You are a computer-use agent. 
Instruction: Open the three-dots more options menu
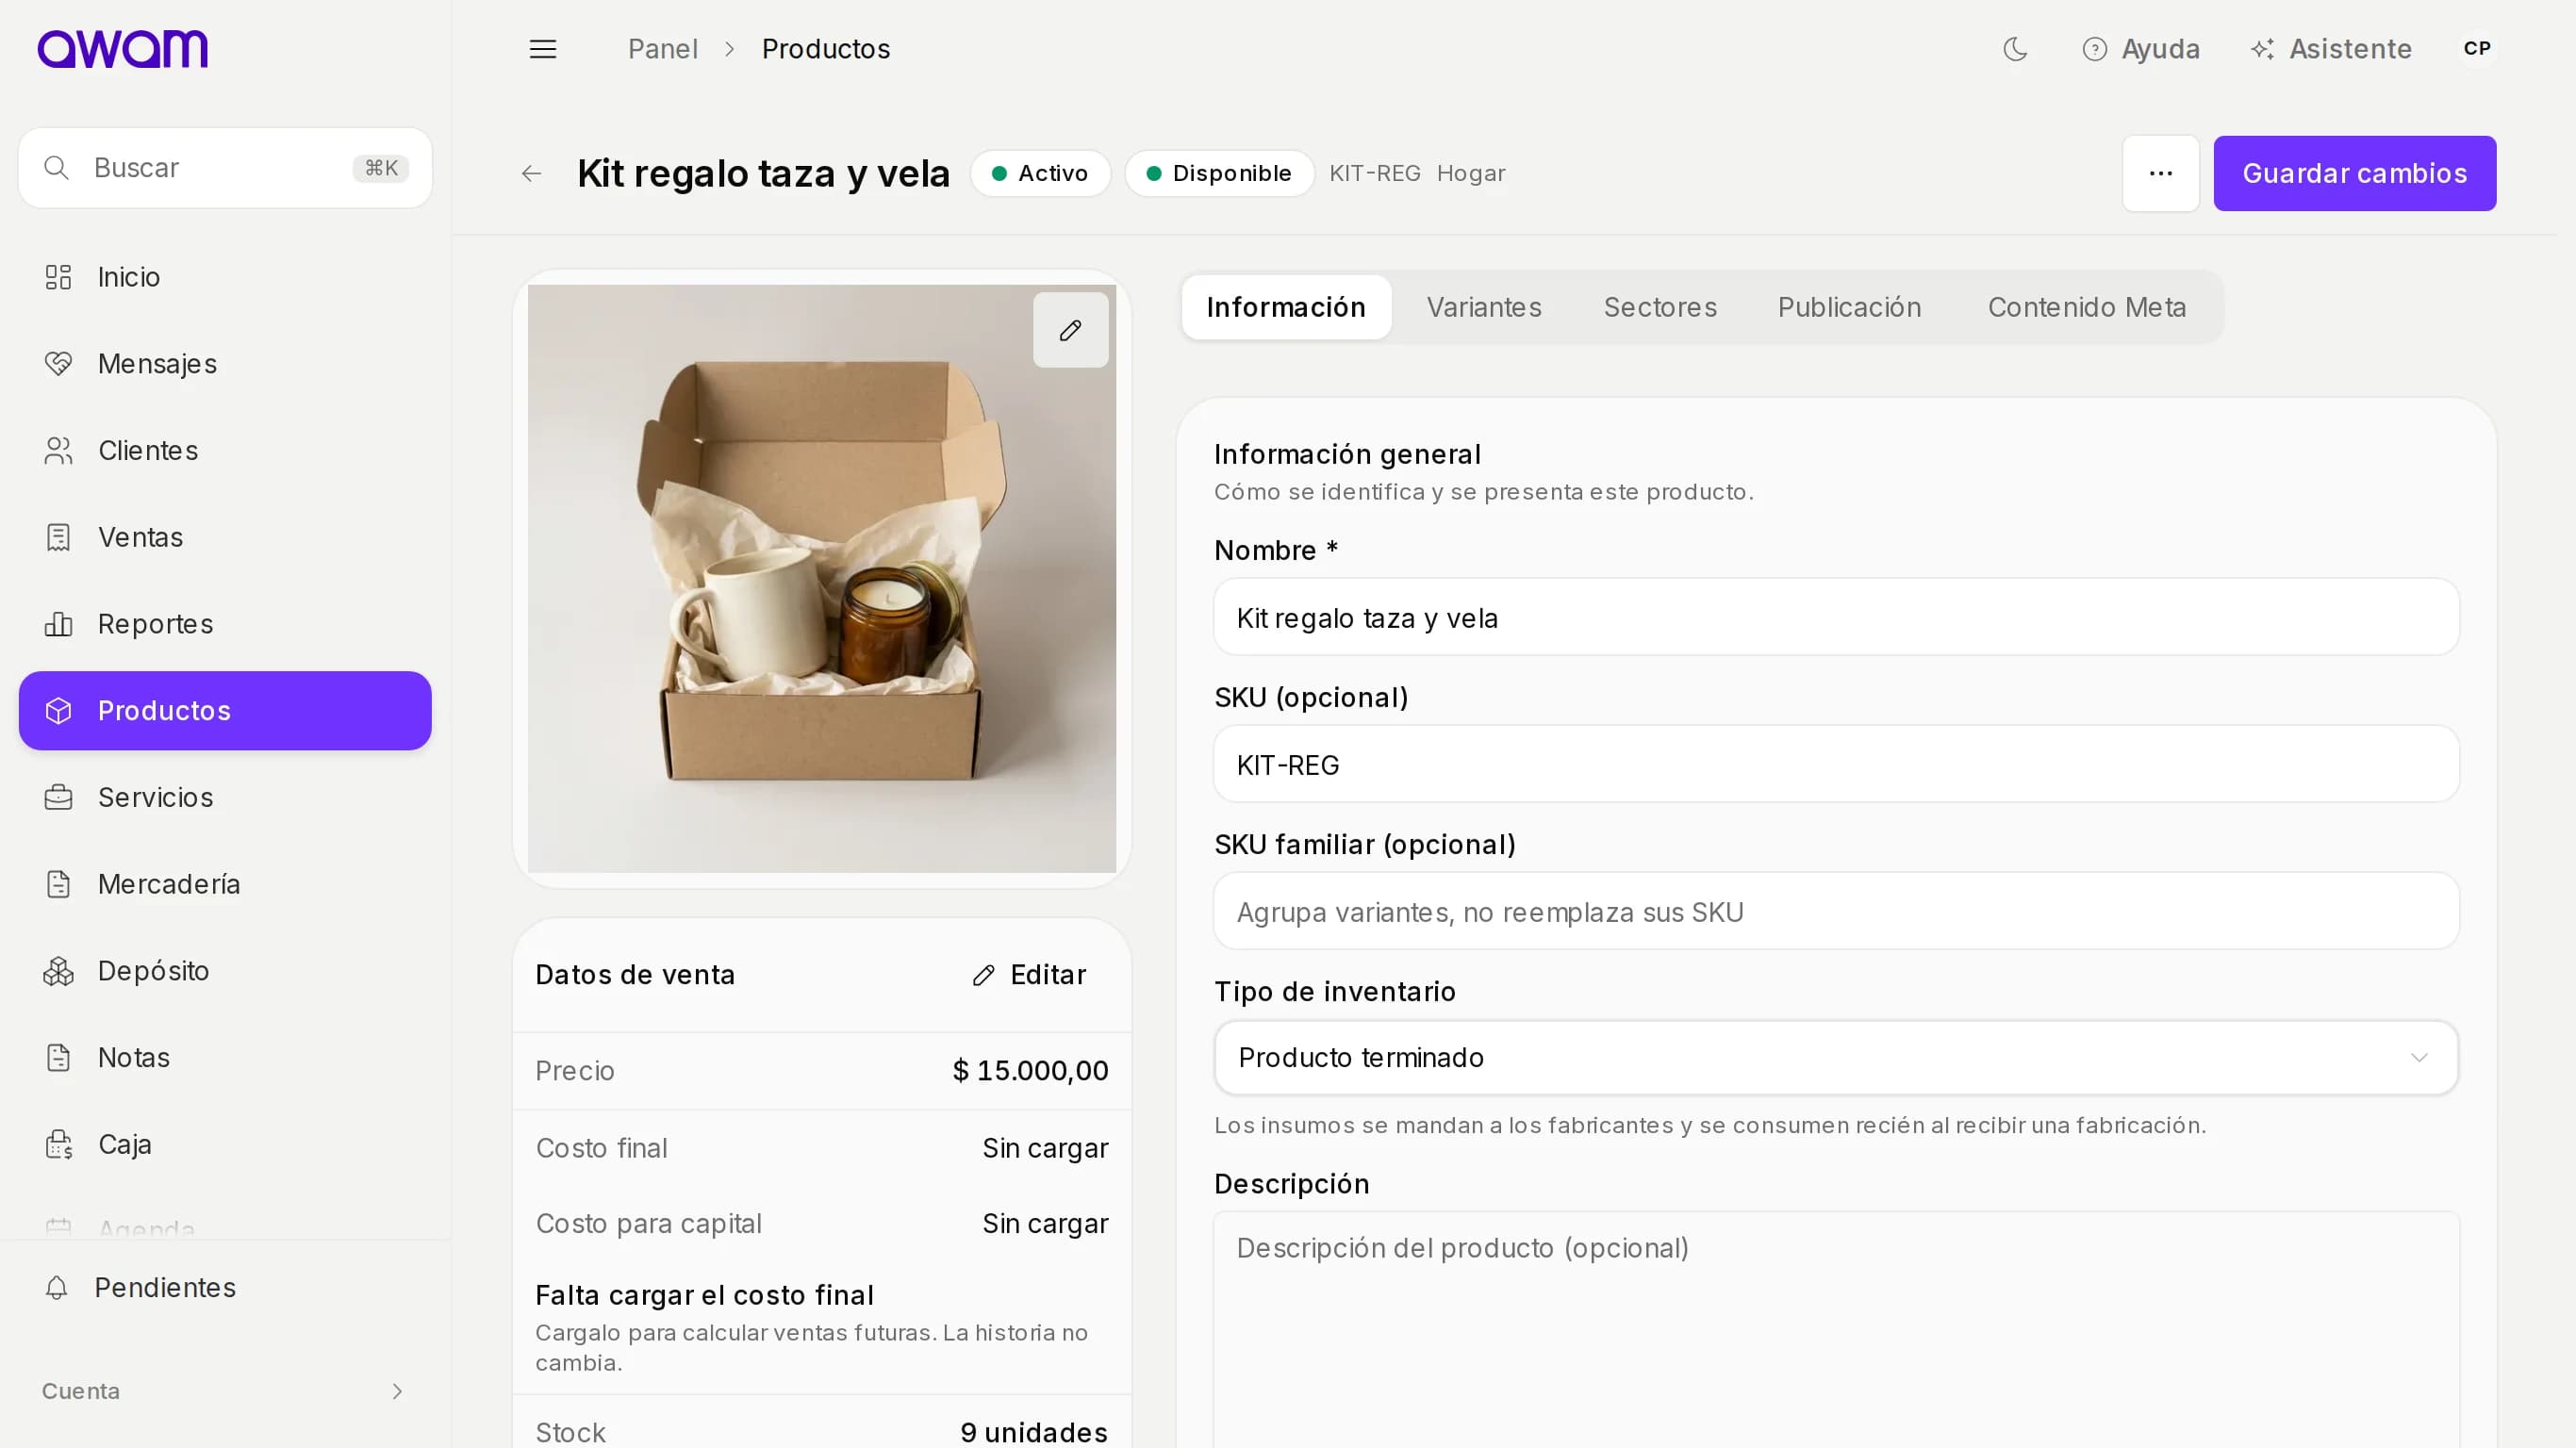(x=2160, y=174)
